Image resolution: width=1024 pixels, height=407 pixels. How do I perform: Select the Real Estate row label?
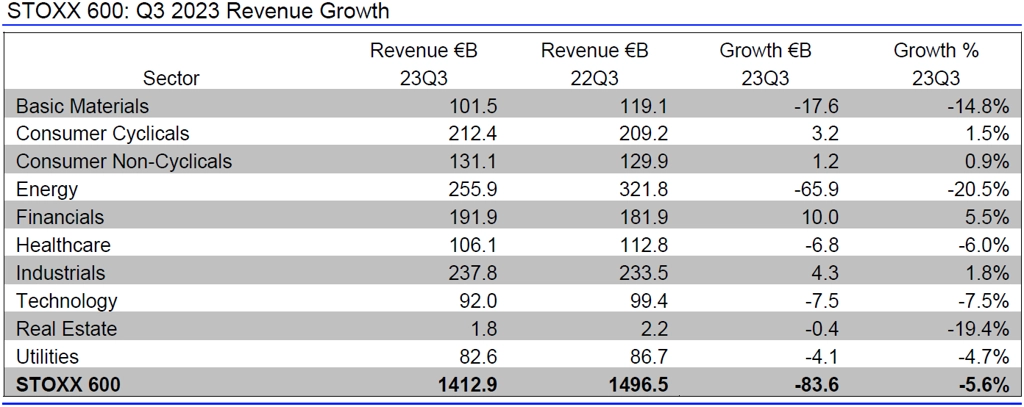[66, 328]
